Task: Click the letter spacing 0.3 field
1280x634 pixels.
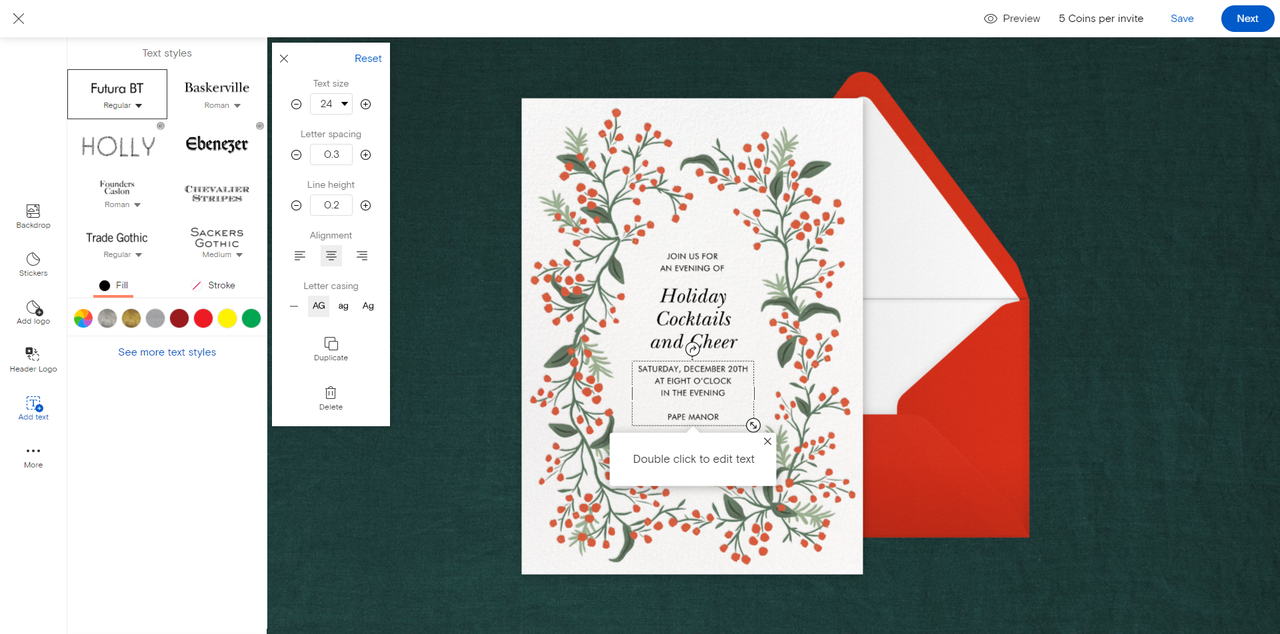Action: [331, 154]
